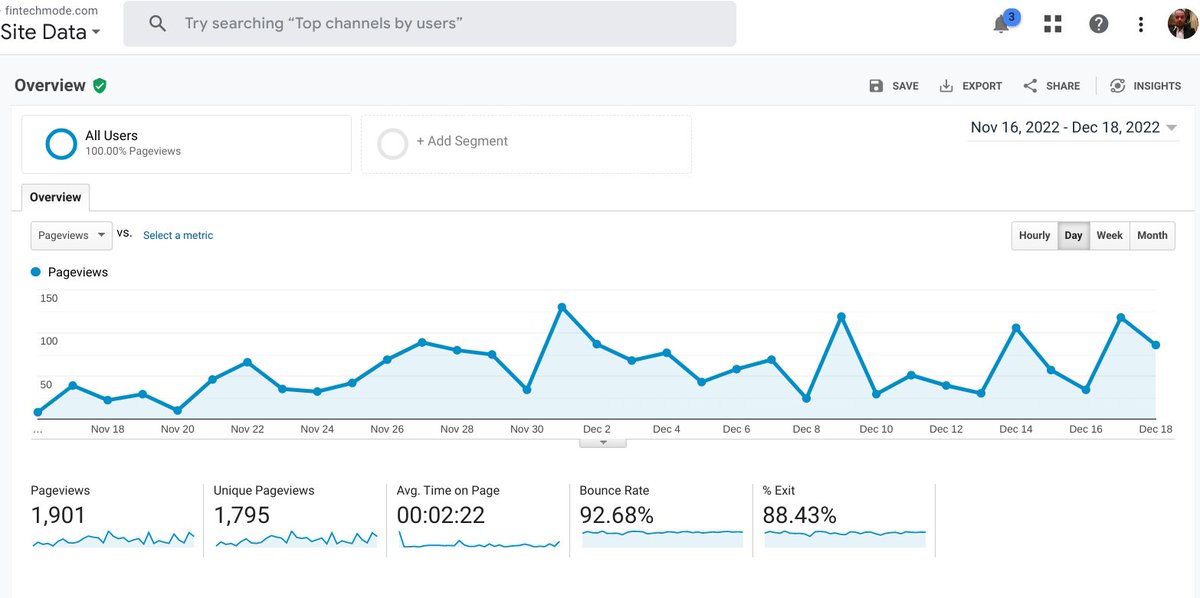Open the three-dot more options menu

(1141, 23)
